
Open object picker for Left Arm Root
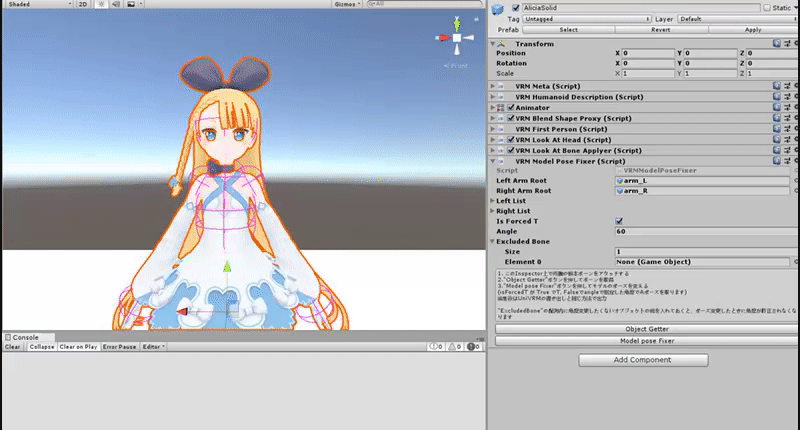(x=795, y=181)
